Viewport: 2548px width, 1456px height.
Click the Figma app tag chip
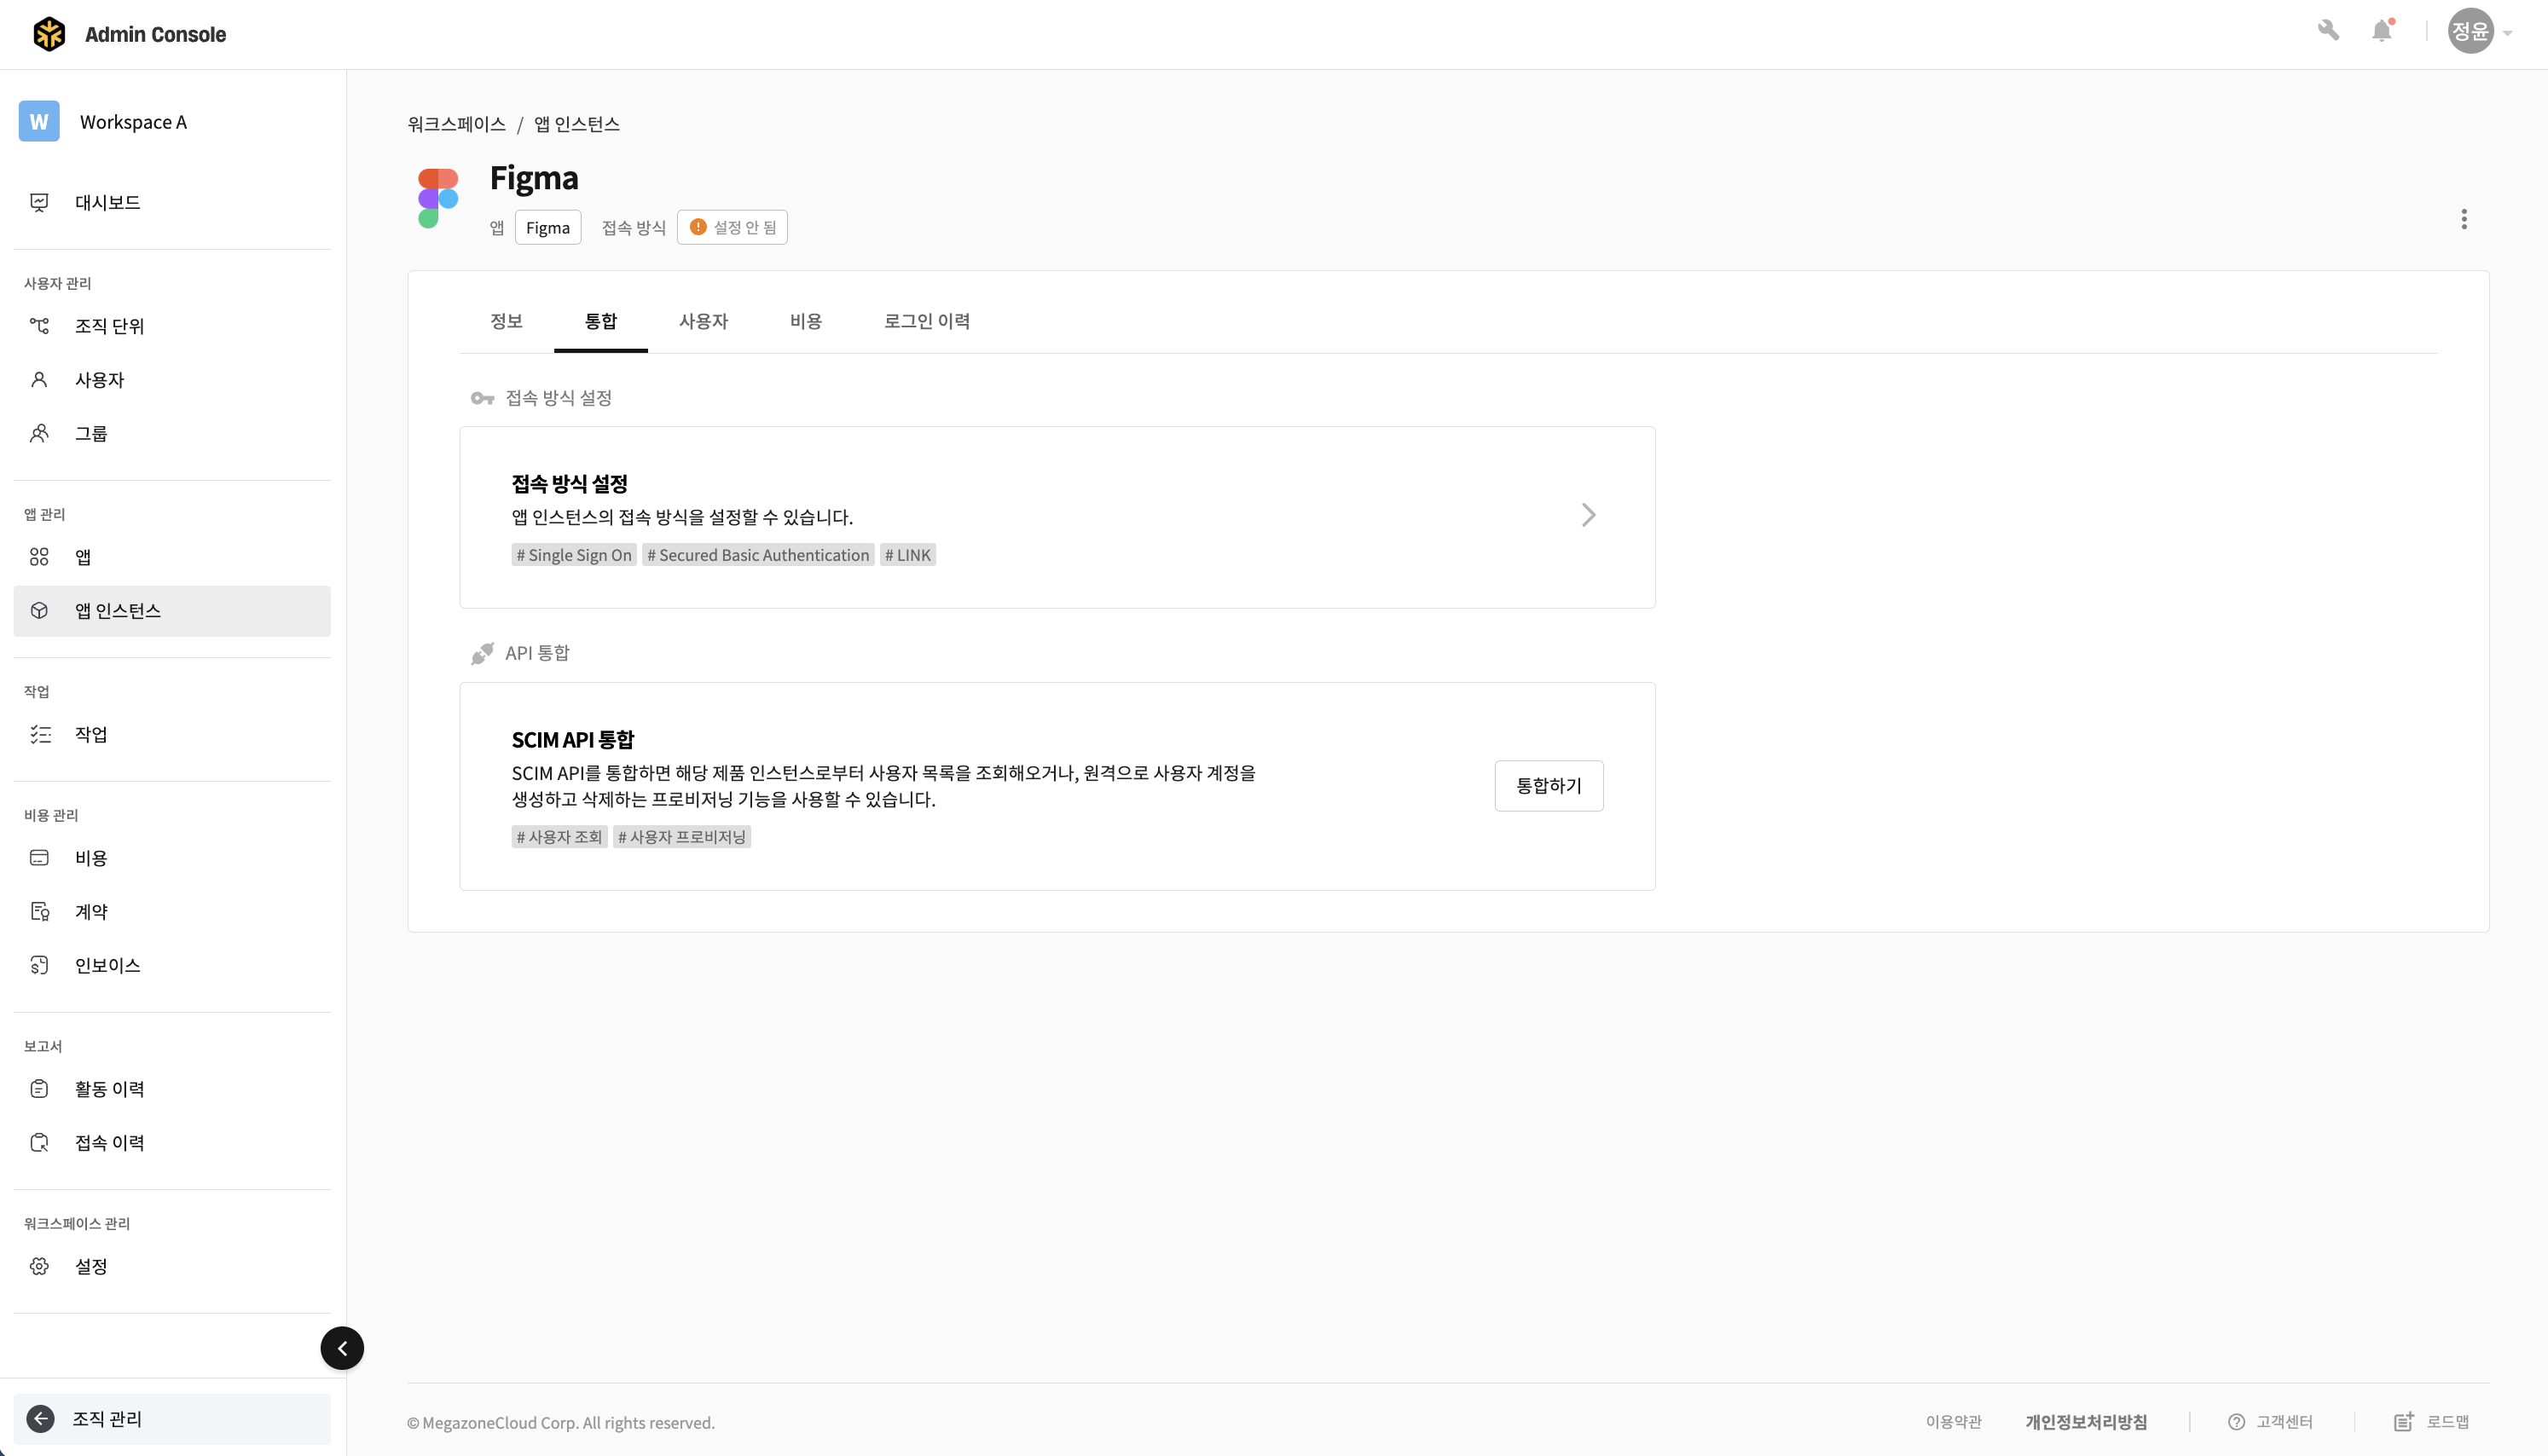pos(548,227)
